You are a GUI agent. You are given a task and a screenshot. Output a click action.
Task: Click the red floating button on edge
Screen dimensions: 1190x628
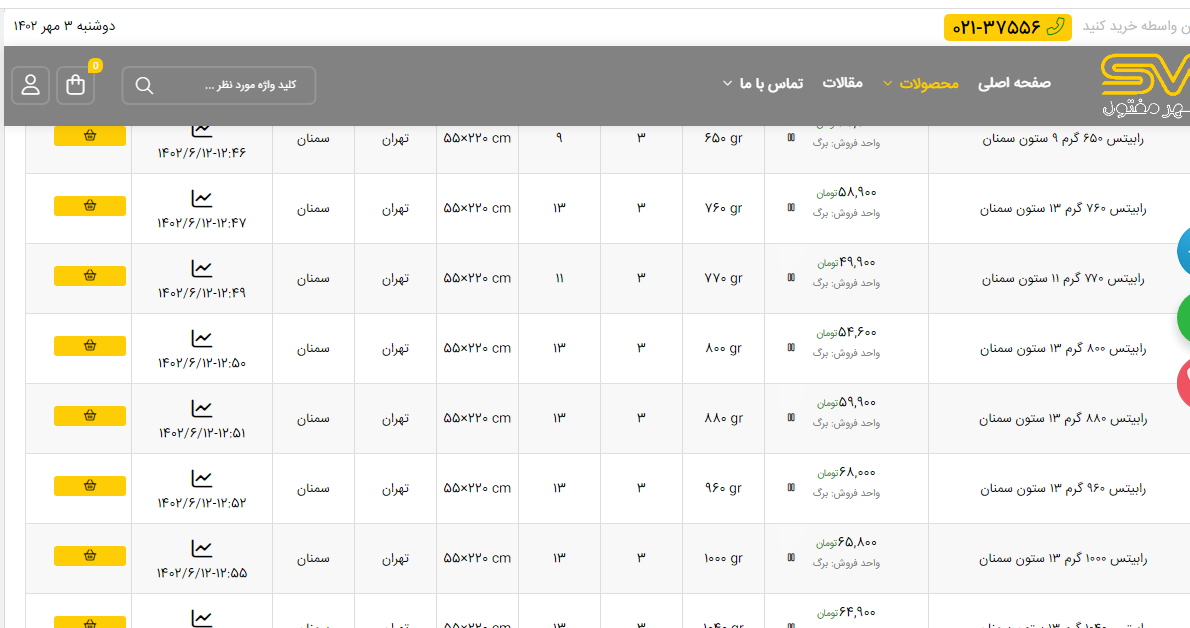(1183, 386)
